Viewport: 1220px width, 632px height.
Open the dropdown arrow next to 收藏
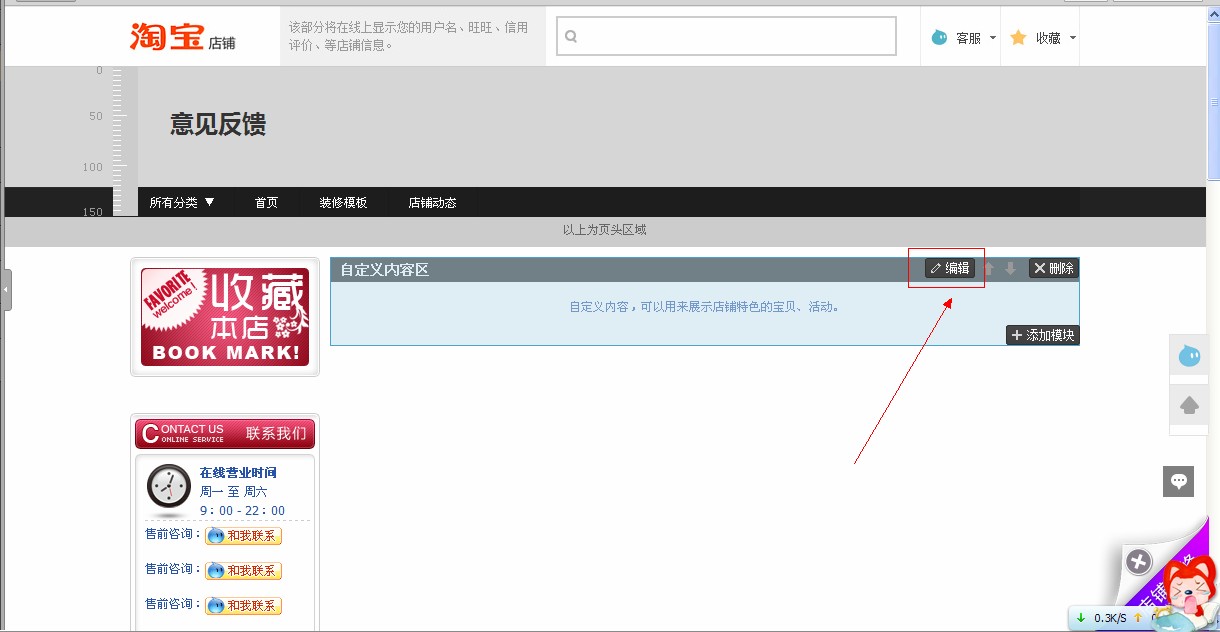pos(1073,36)
